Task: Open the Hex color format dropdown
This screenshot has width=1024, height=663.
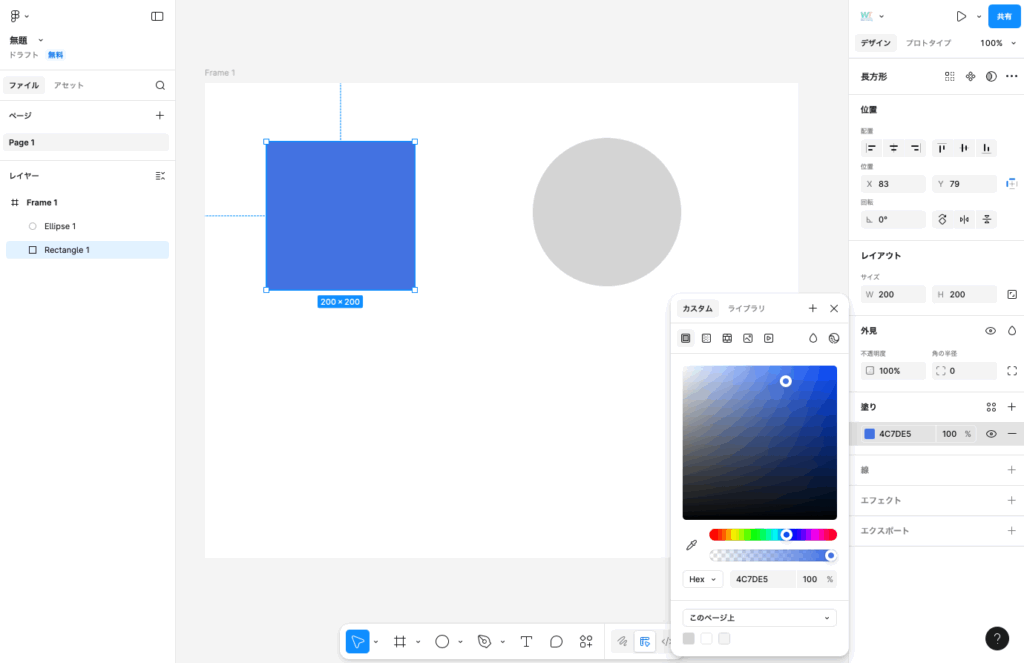Action: click(703, 579)
